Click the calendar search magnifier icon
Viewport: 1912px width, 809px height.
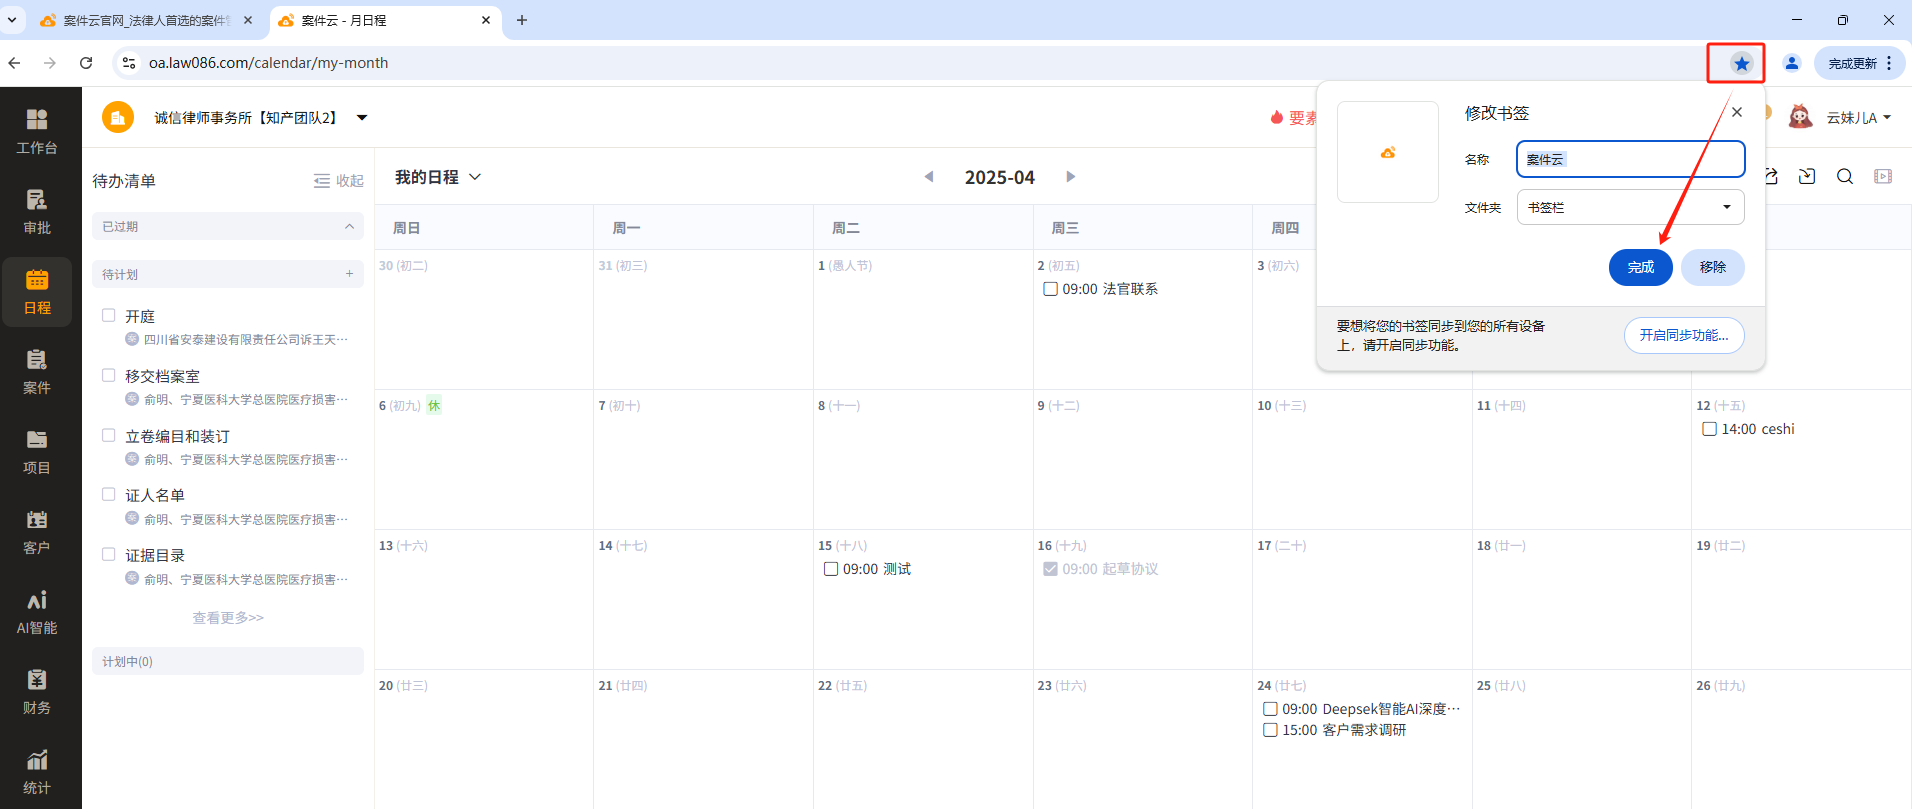(x=1845, y=177)
